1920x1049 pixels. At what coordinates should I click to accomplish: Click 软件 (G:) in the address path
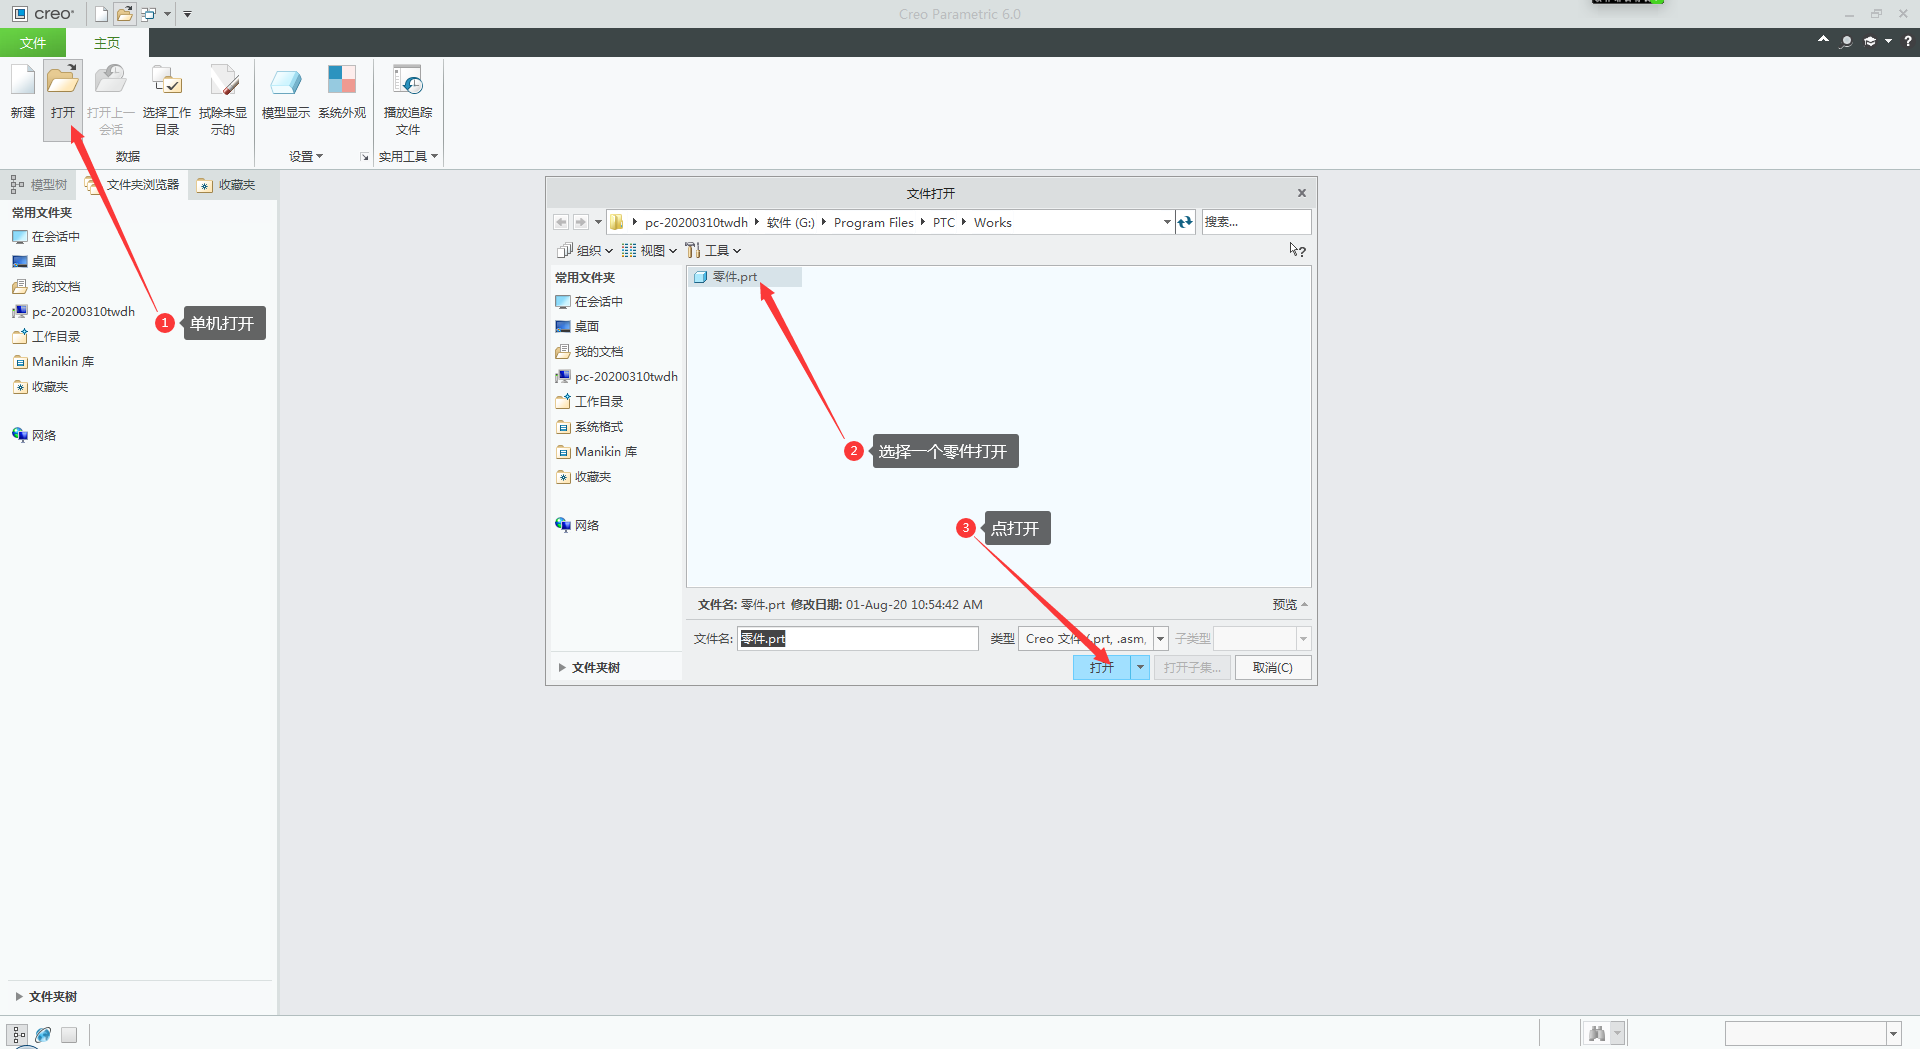[790, 223]
